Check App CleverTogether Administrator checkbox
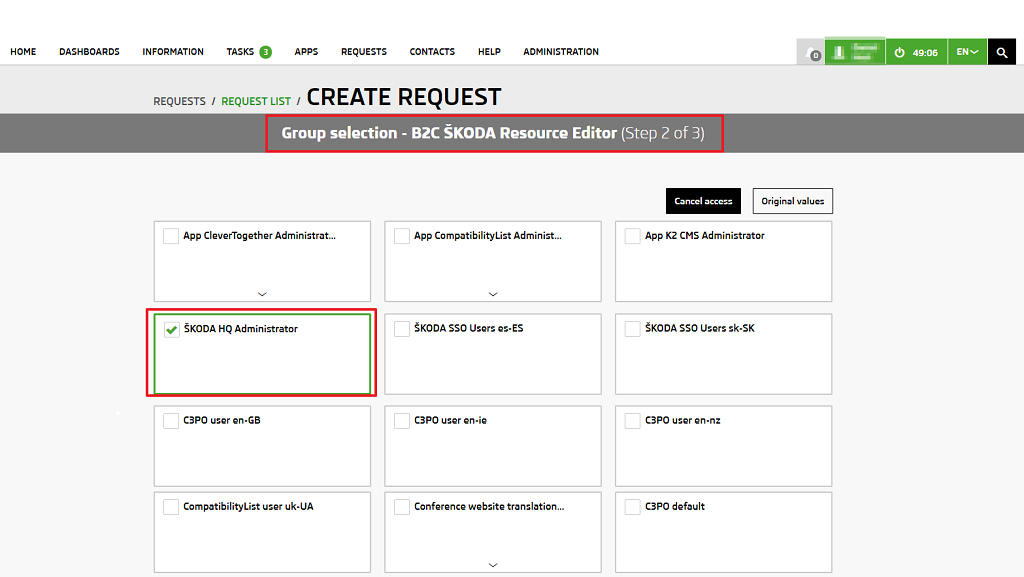 click(x=171, y=236)
